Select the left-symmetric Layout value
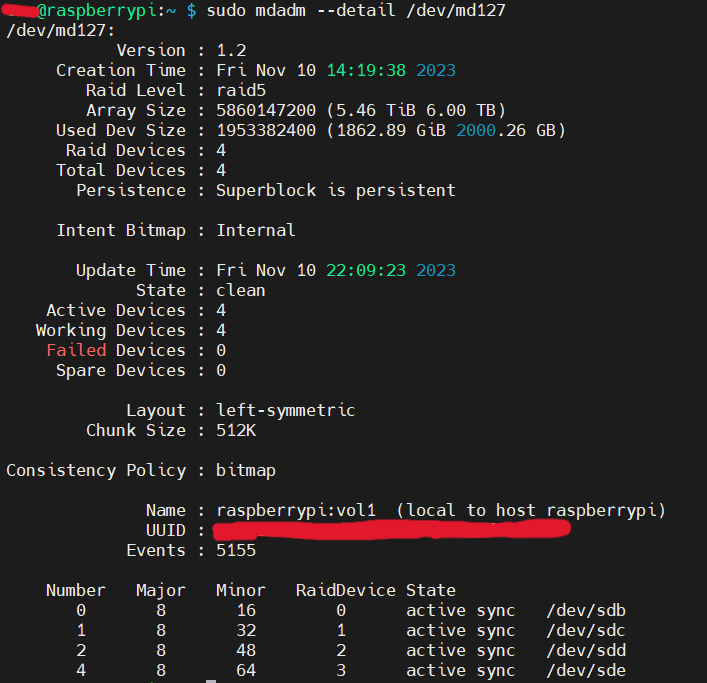Viewport: 707px width, 683px height. 286,410
